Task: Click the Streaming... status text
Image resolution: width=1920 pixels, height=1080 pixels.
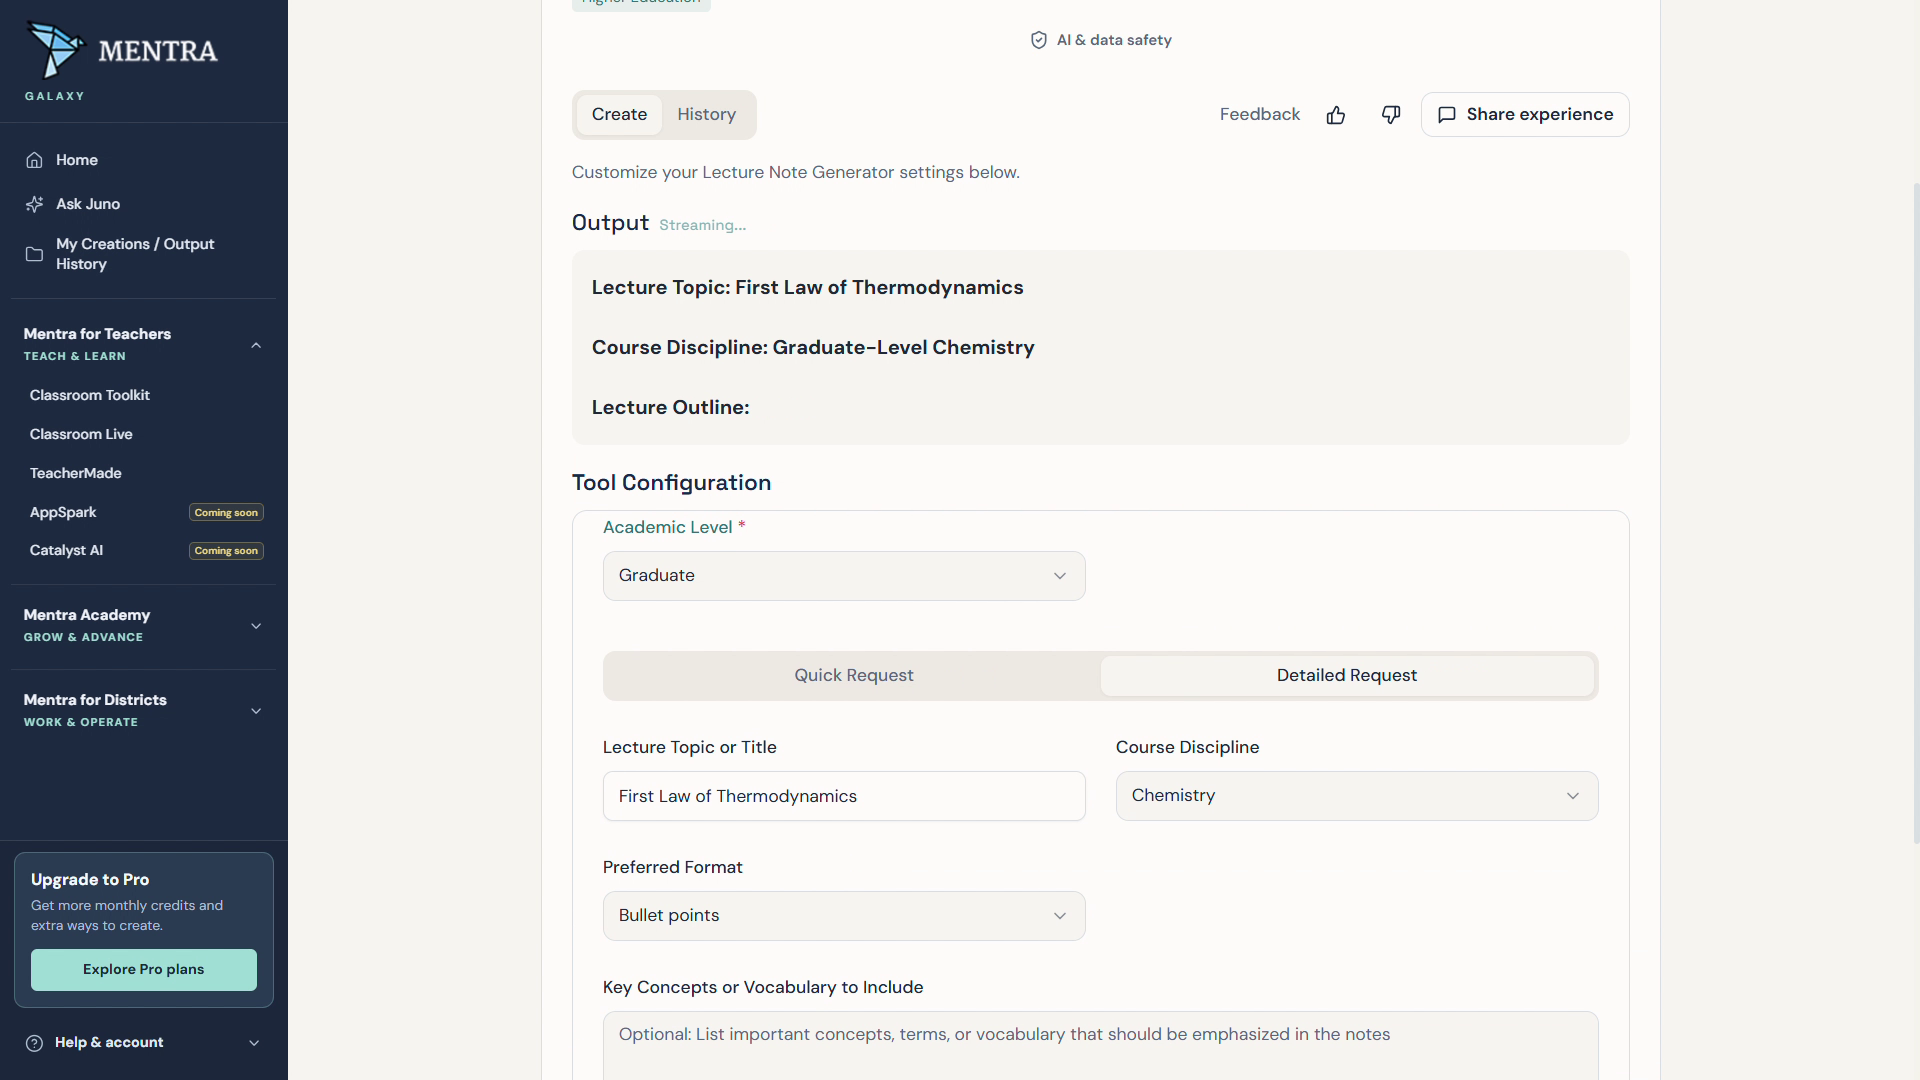Action: (702, 225)
